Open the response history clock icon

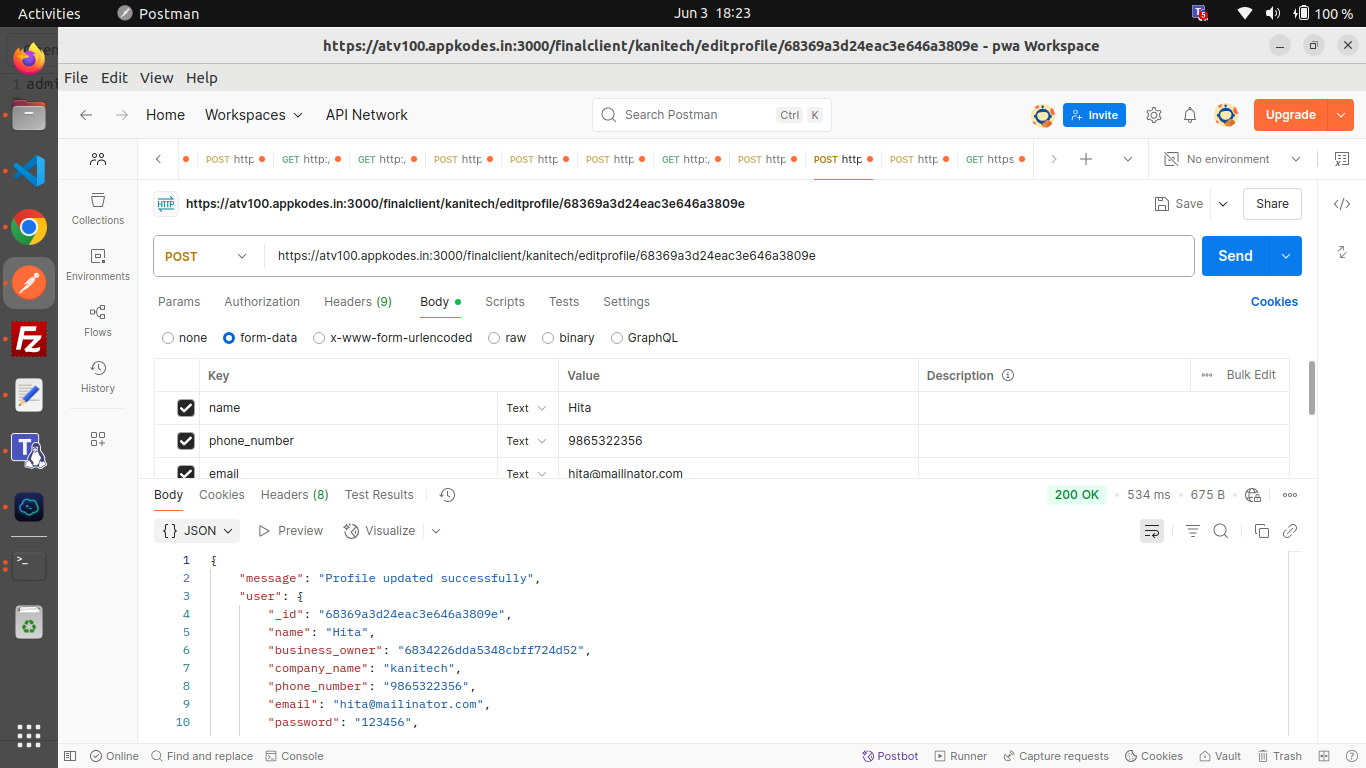coord(447,495)
